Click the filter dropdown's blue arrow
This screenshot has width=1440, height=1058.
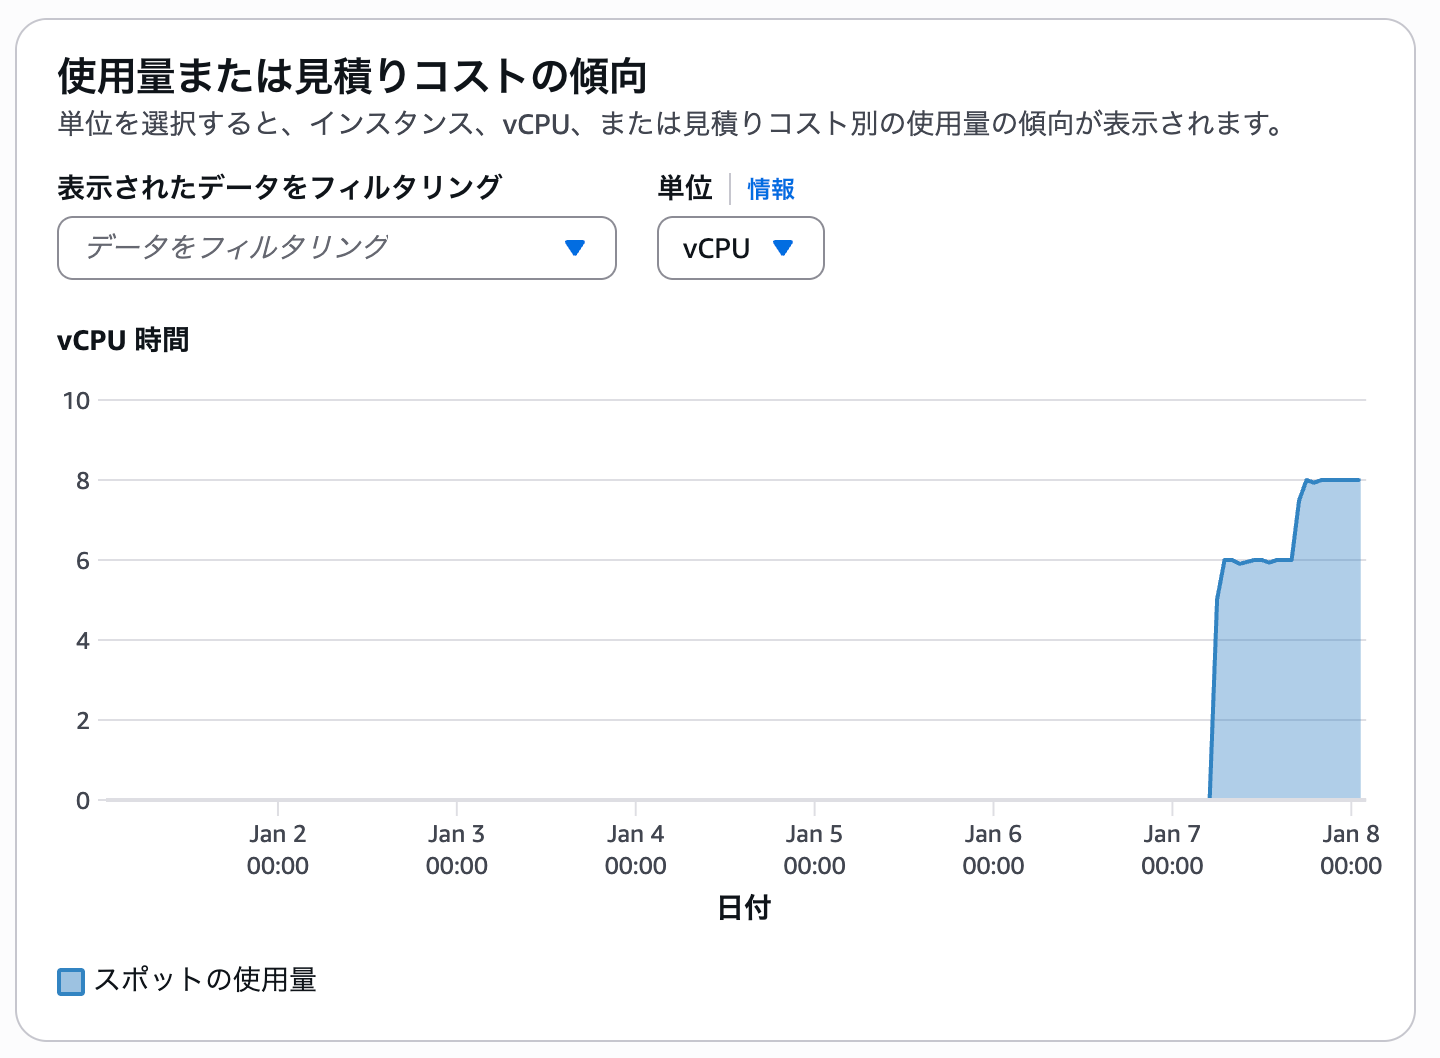click(575, 248)
